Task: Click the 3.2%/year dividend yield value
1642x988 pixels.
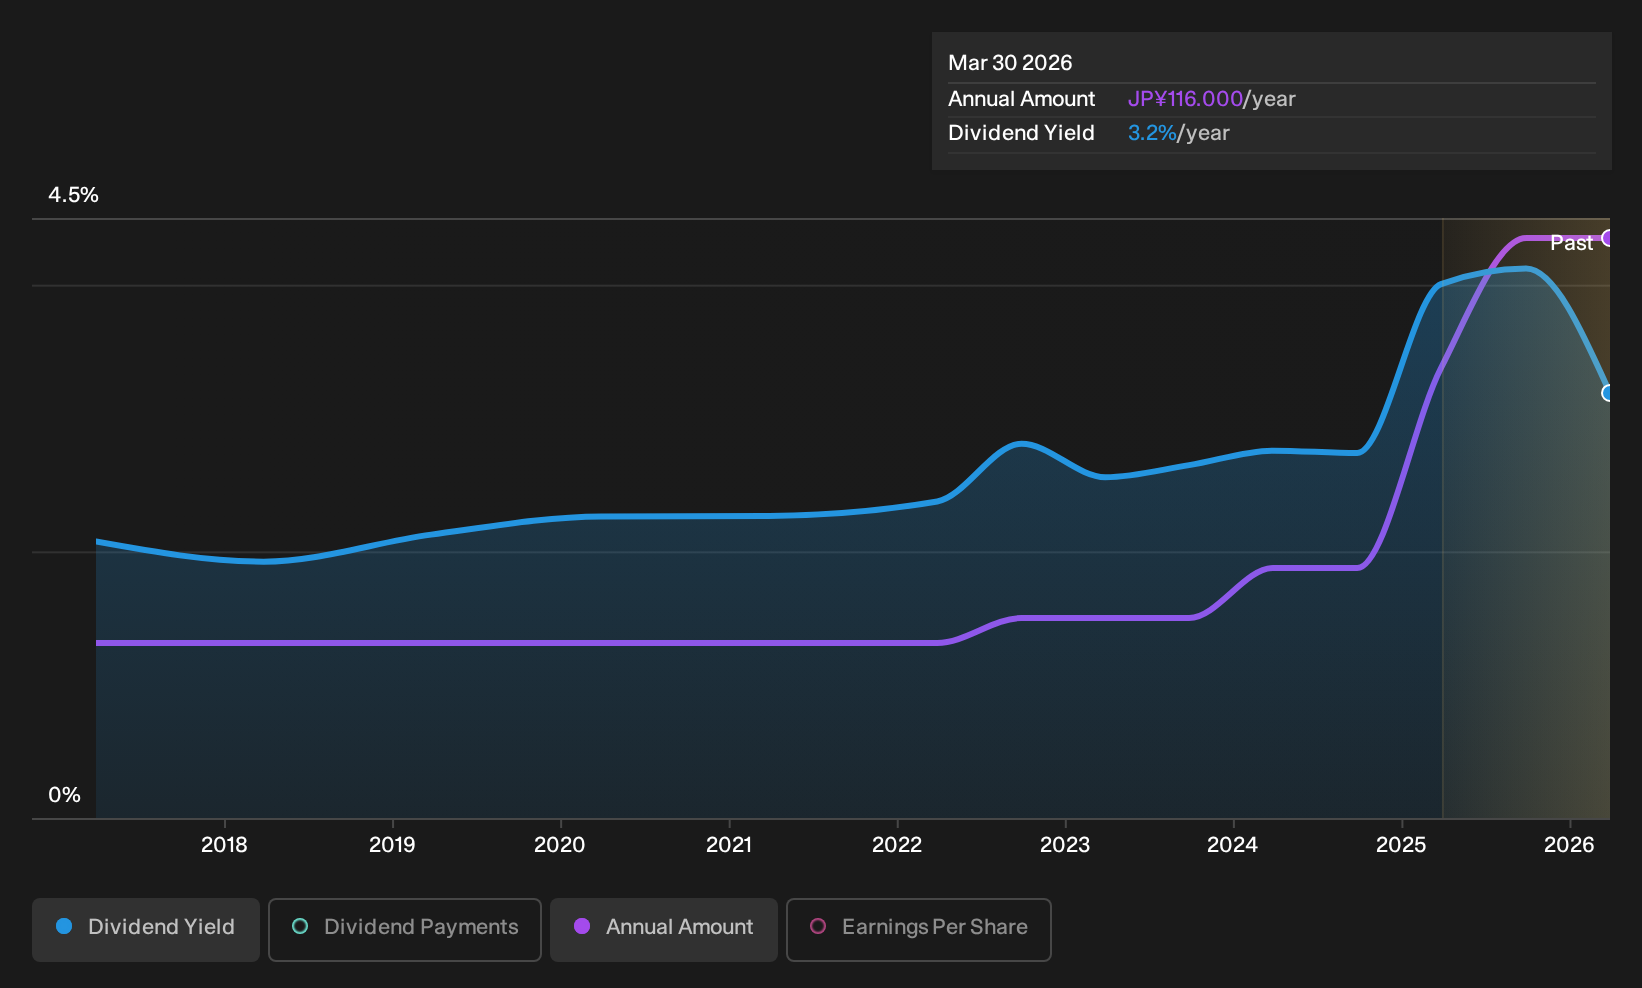Action: click(x=1179, y=133)
